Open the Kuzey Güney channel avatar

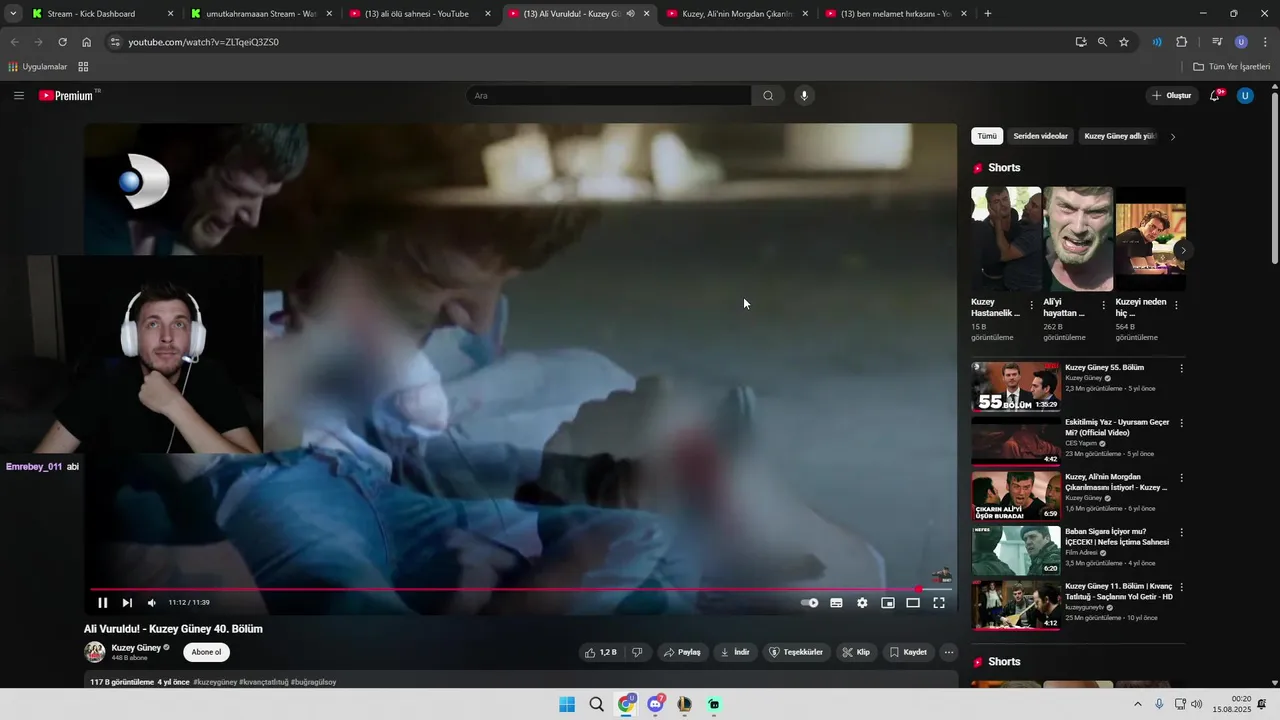point(95,652)
